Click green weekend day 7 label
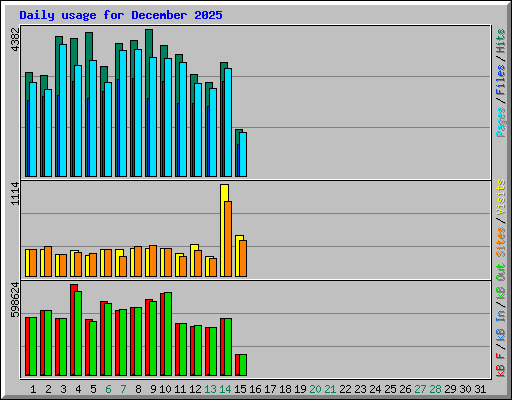Image resolution: width=512 pixels, height=400 pixels. click(x=123, y=389)
